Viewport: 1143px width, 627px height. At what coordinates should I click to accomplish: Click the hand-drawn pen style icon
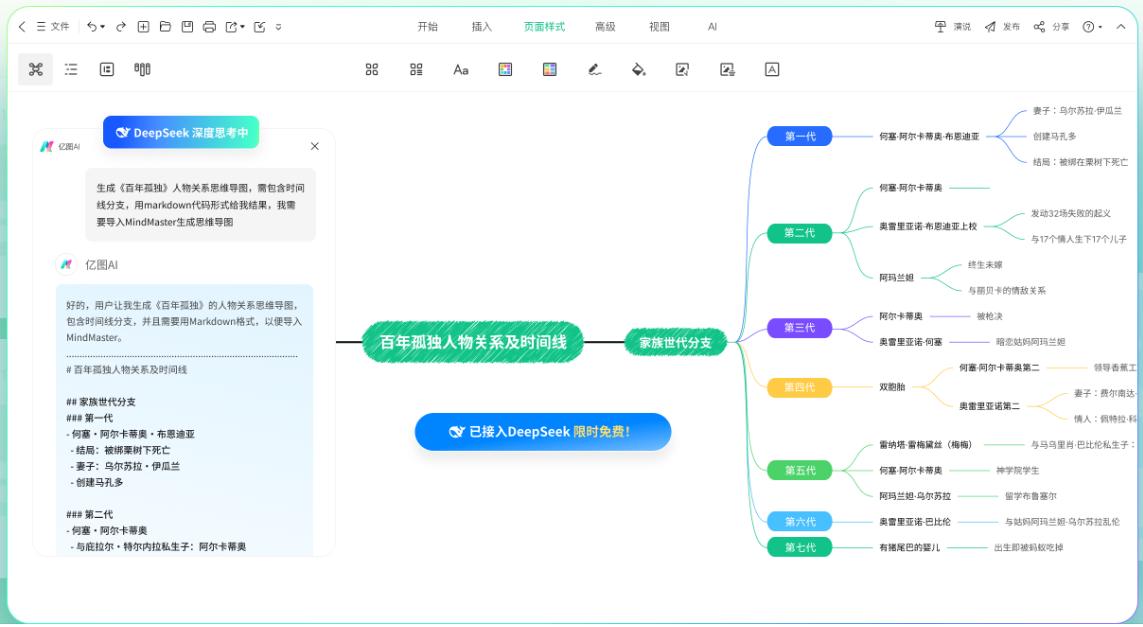point(594,69)
